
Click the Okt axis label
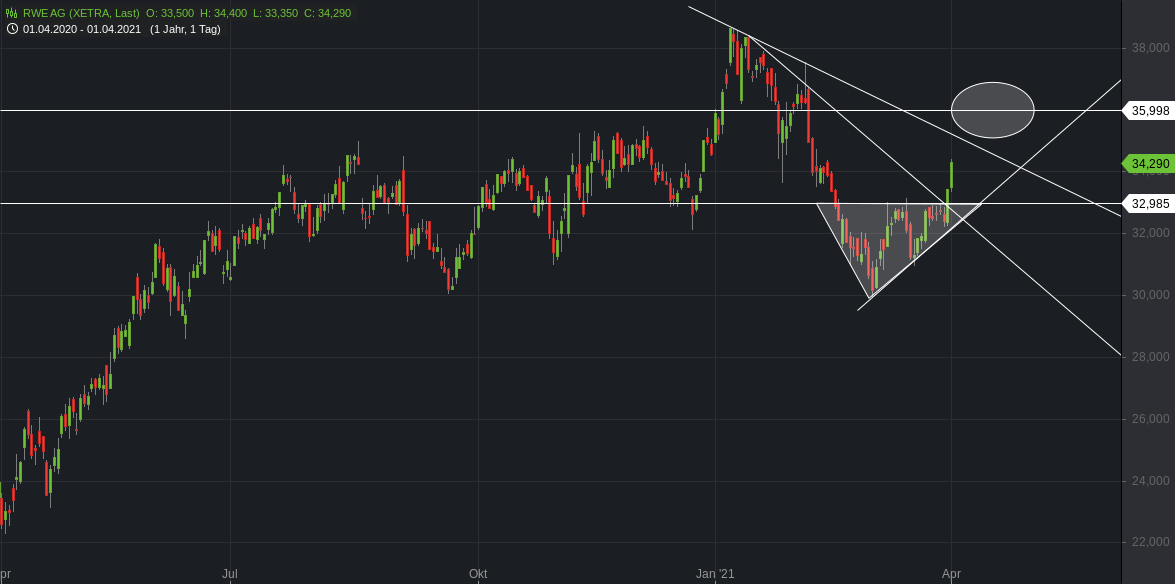[x=478, y=575]
